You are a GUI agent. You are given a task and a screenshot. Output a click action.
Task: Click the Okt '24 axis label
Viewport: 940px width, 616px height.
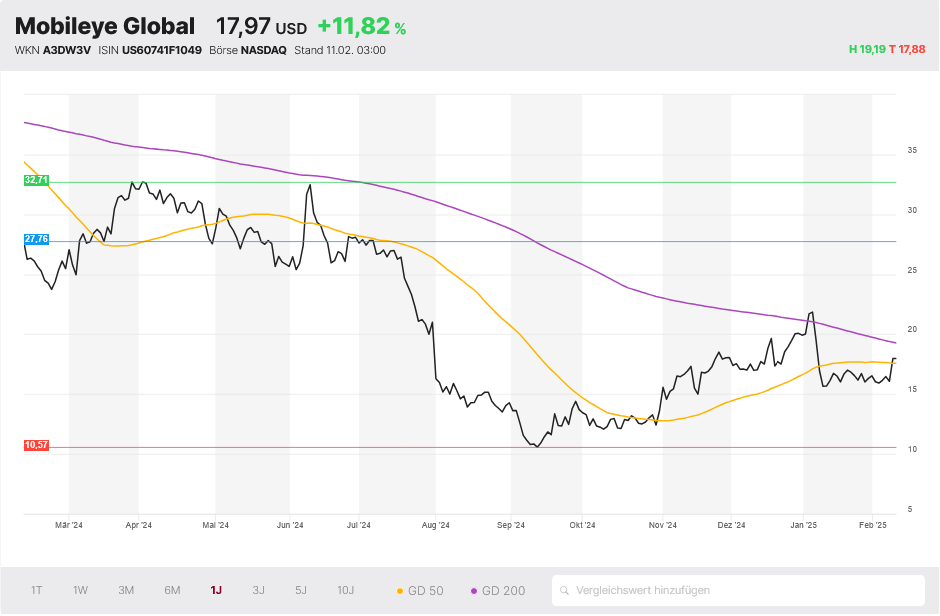click(x=582, y=526)
